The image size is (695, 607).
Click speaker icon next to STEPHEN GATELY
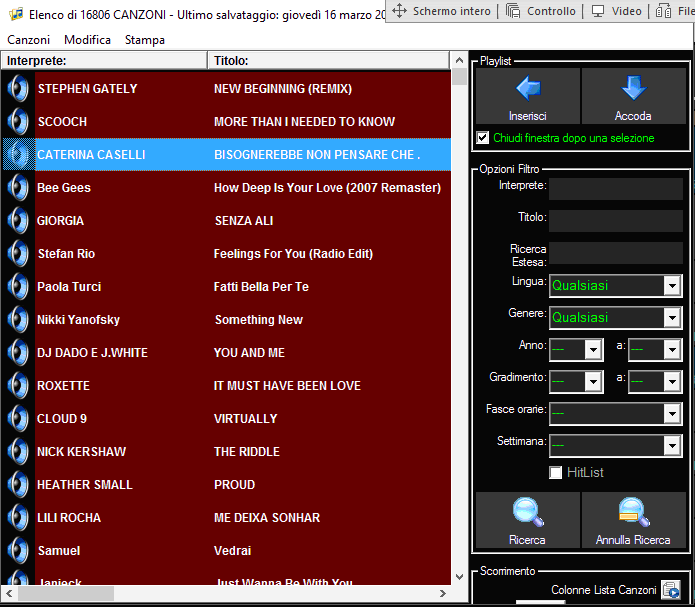(x=18, y=88)
